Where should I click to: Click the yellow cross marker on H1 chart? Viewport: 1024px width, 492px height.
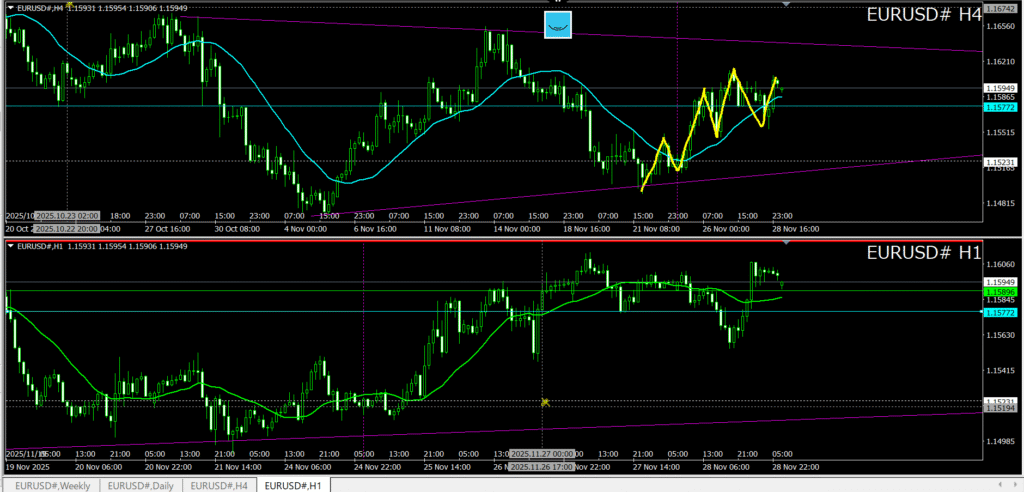(x=545, y=402)
